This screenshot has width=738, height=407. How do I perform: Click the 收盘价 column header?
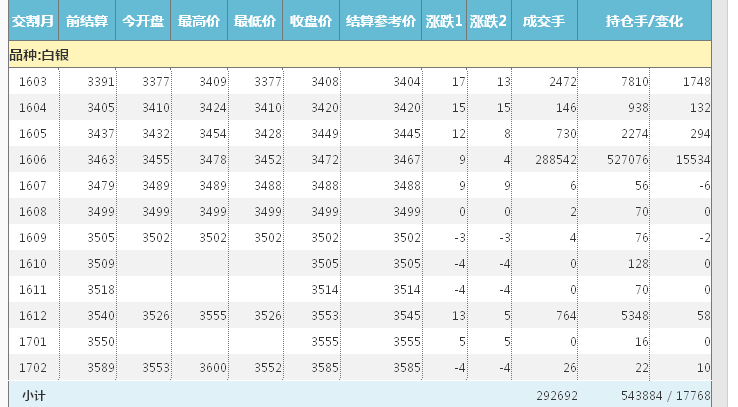click(x=311, y=21)
